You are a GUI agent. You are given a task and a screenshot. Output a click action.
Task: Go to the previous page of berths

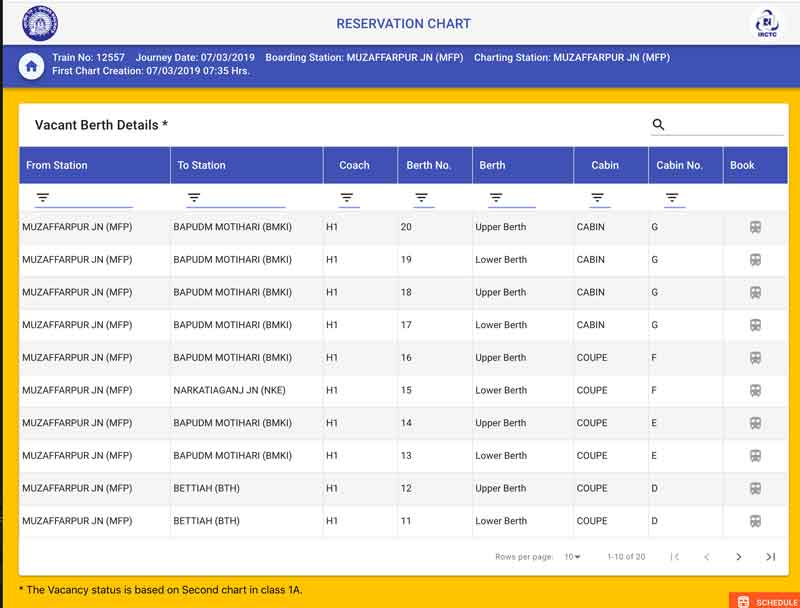click(707, 556)
